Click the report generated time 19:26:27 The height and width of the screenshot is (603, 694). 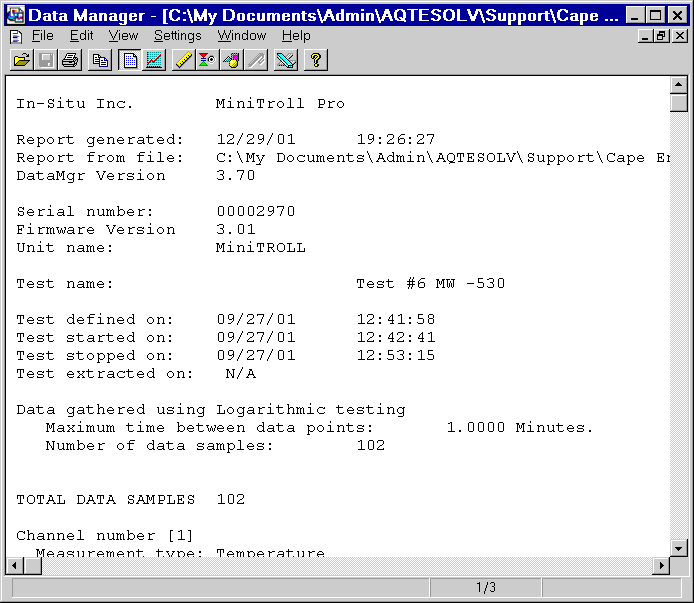click(396, 139)
